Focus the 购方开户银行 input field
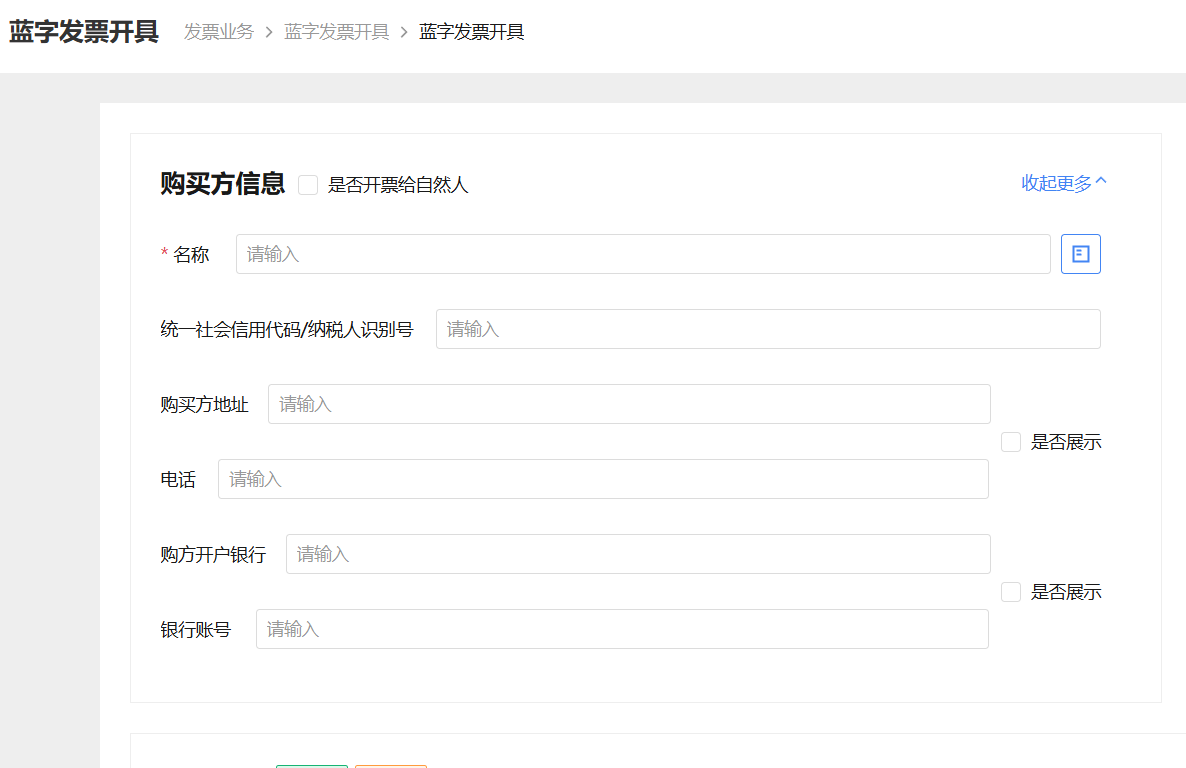Viewport: 1186px width, 768px height. coord(638,554)
